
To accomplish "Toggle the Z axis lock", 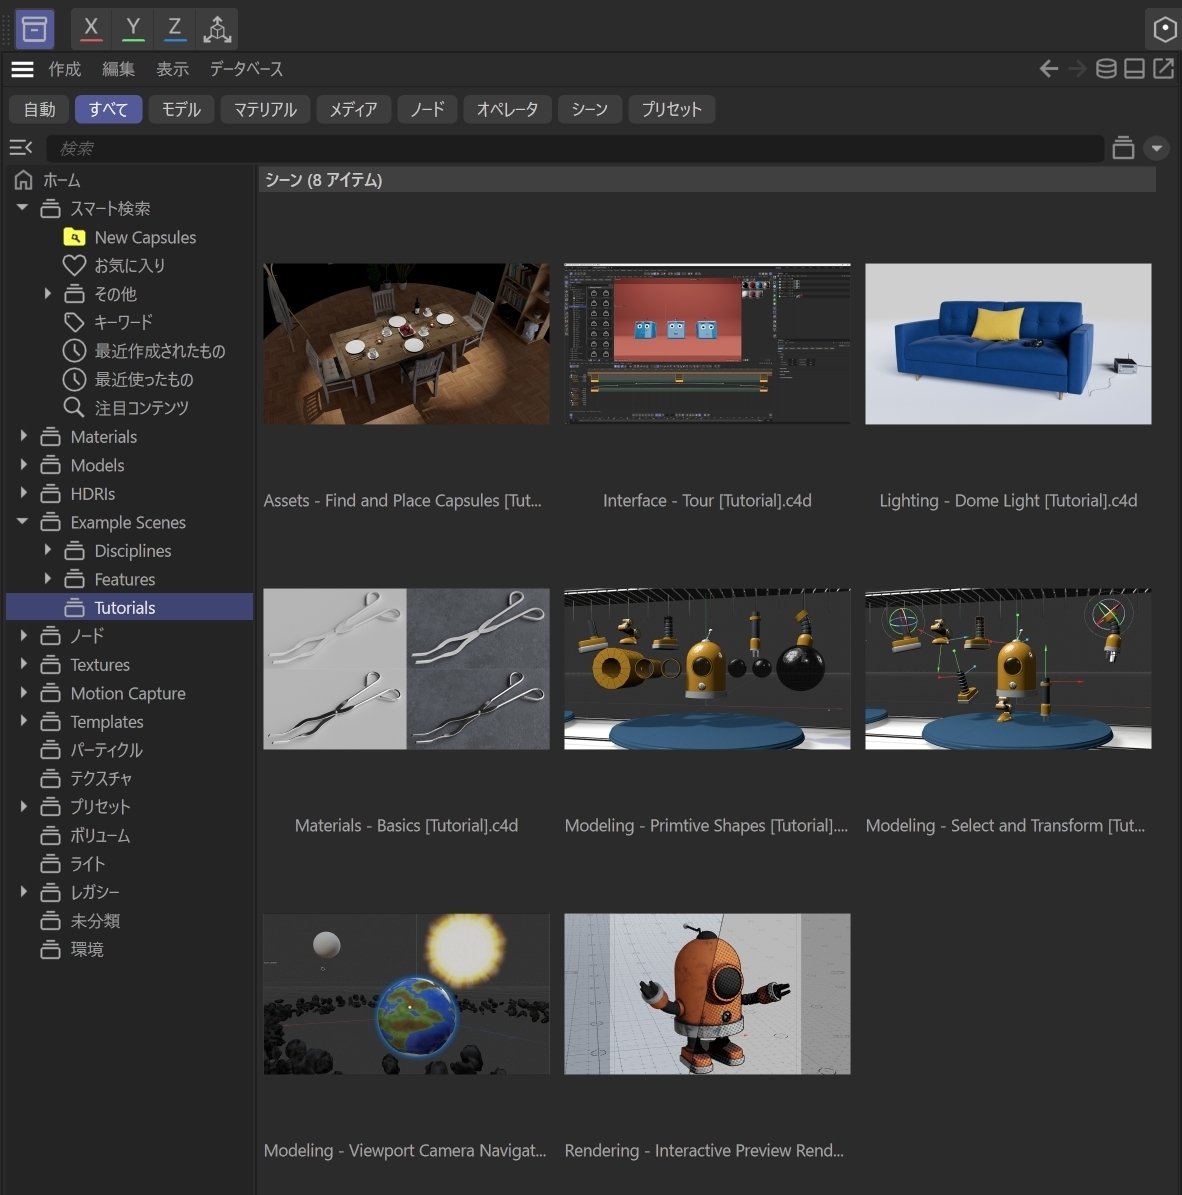I will pos(175,29).
